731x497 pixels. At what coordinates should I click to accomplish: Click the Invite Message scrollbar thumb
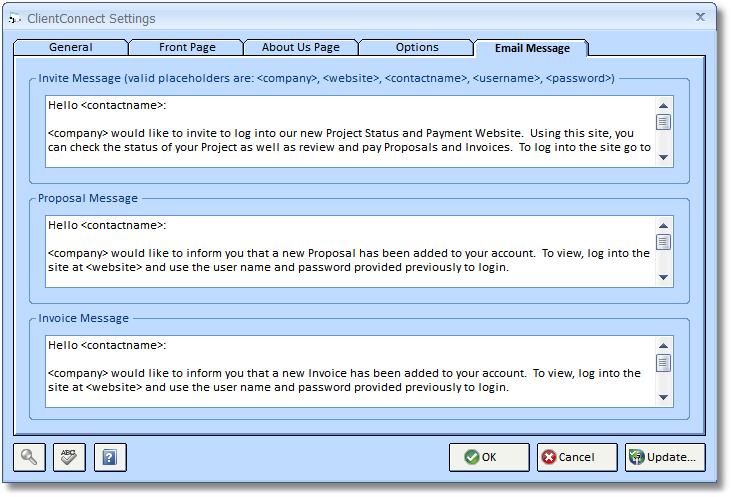(663, 122)
